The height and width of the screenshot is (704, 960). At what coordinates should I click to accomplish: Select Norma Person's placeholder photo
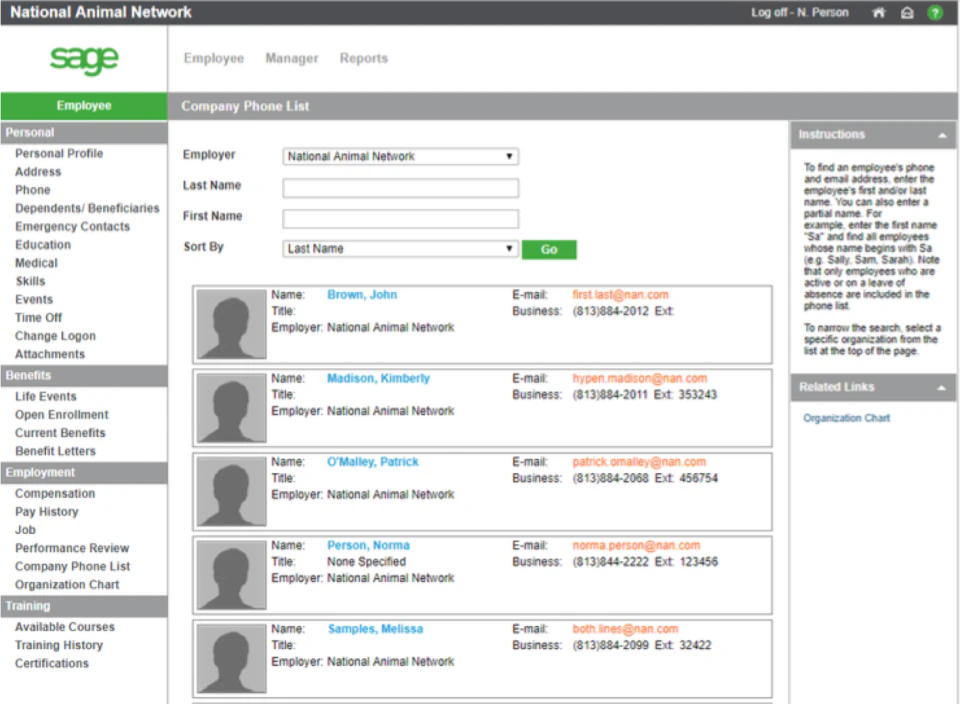(230, 574)
